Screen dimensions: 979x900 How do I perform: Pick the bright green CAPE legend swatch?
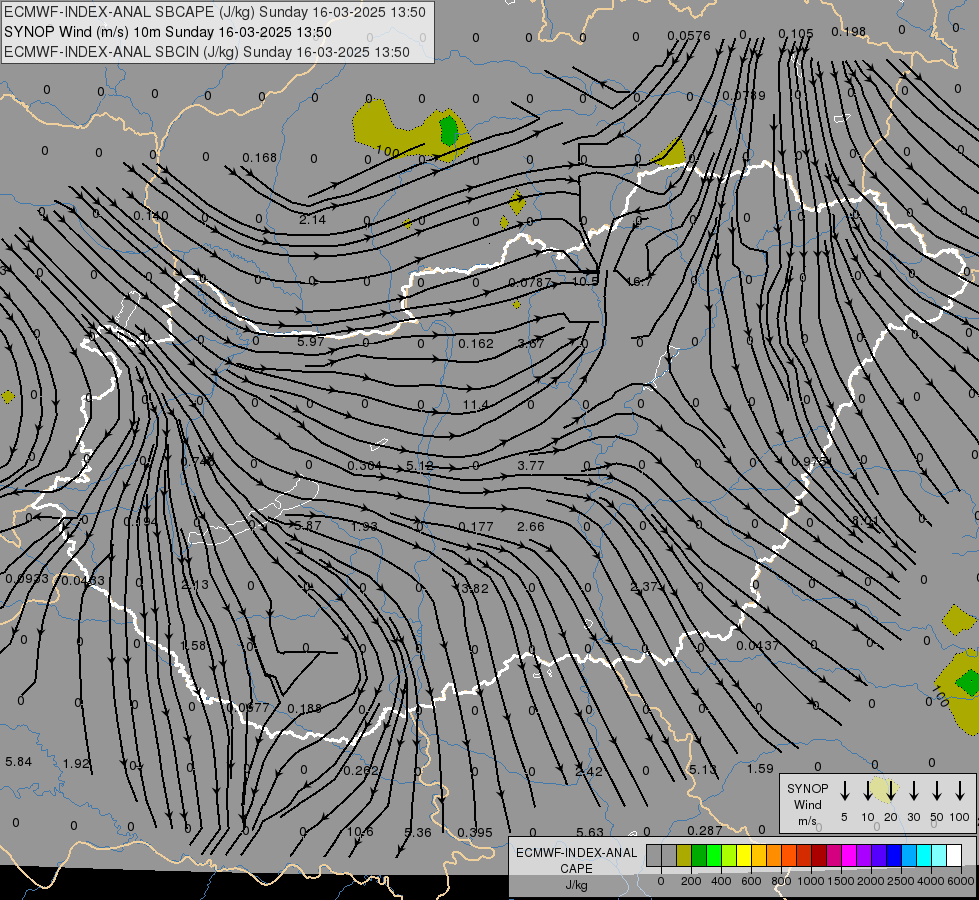[x=714, y=855]
